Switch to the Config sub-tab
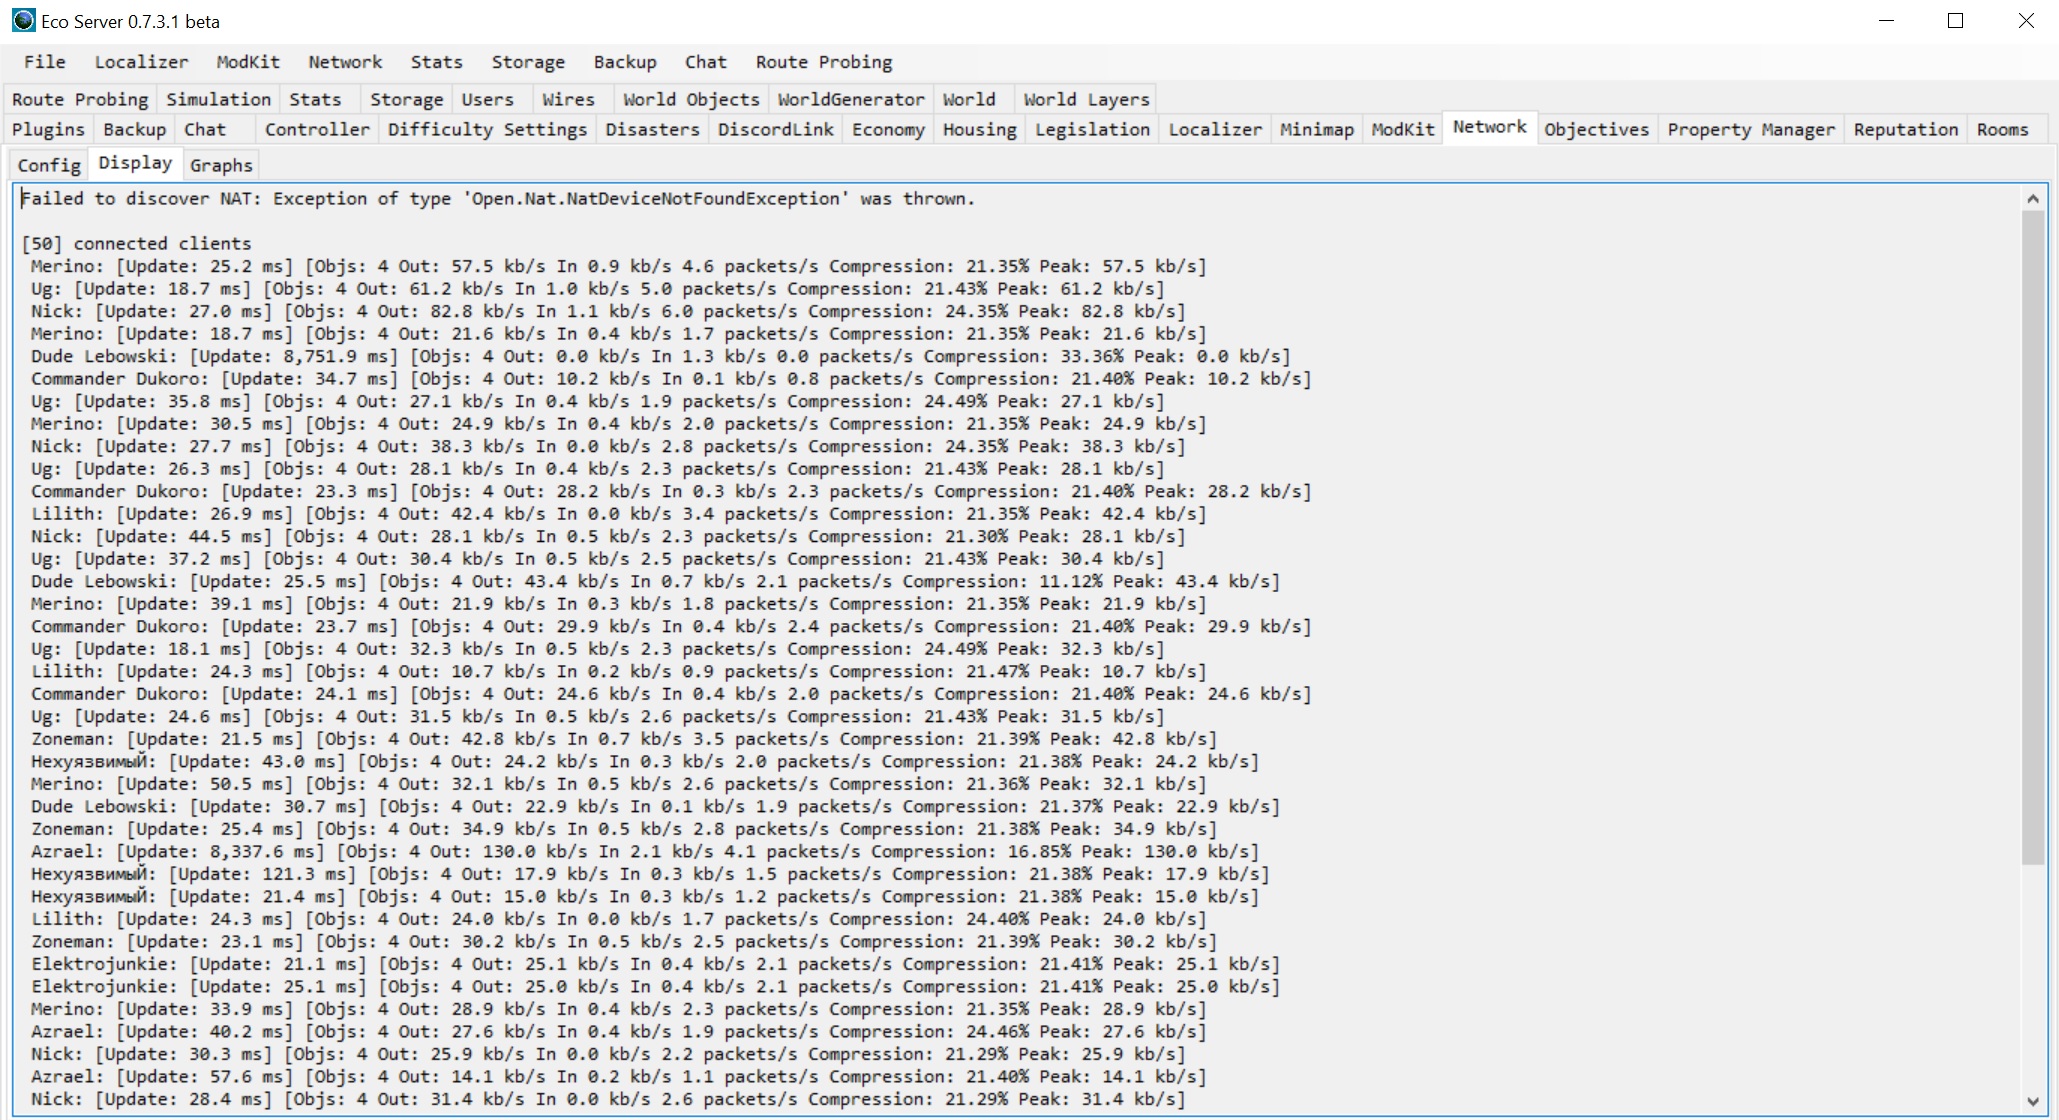Viewport: 2059px width, 1120px height. click(x=49, y=165)
